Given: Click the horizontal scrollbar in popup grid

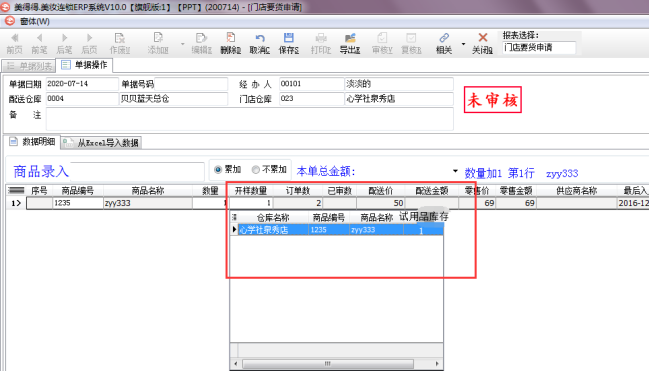Looking at the screenshot, I should [336, 364].
